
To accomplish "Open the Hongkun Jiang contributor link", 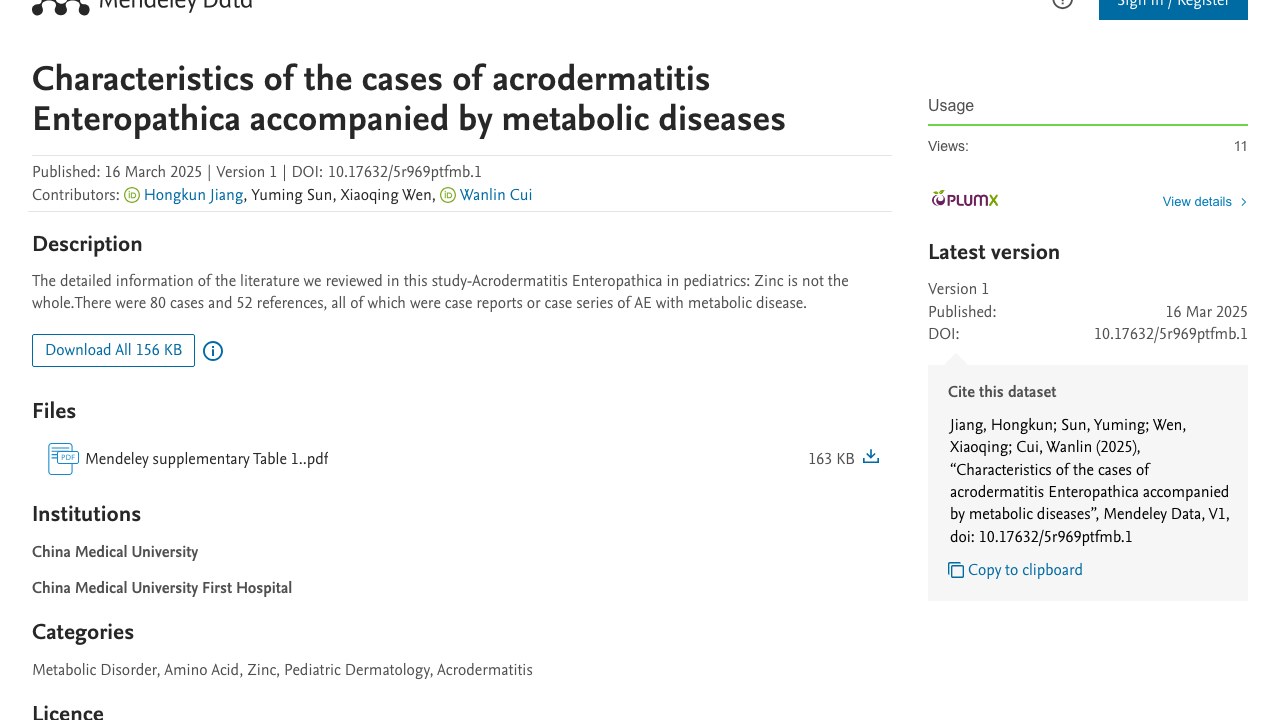I will coord(193,196).
